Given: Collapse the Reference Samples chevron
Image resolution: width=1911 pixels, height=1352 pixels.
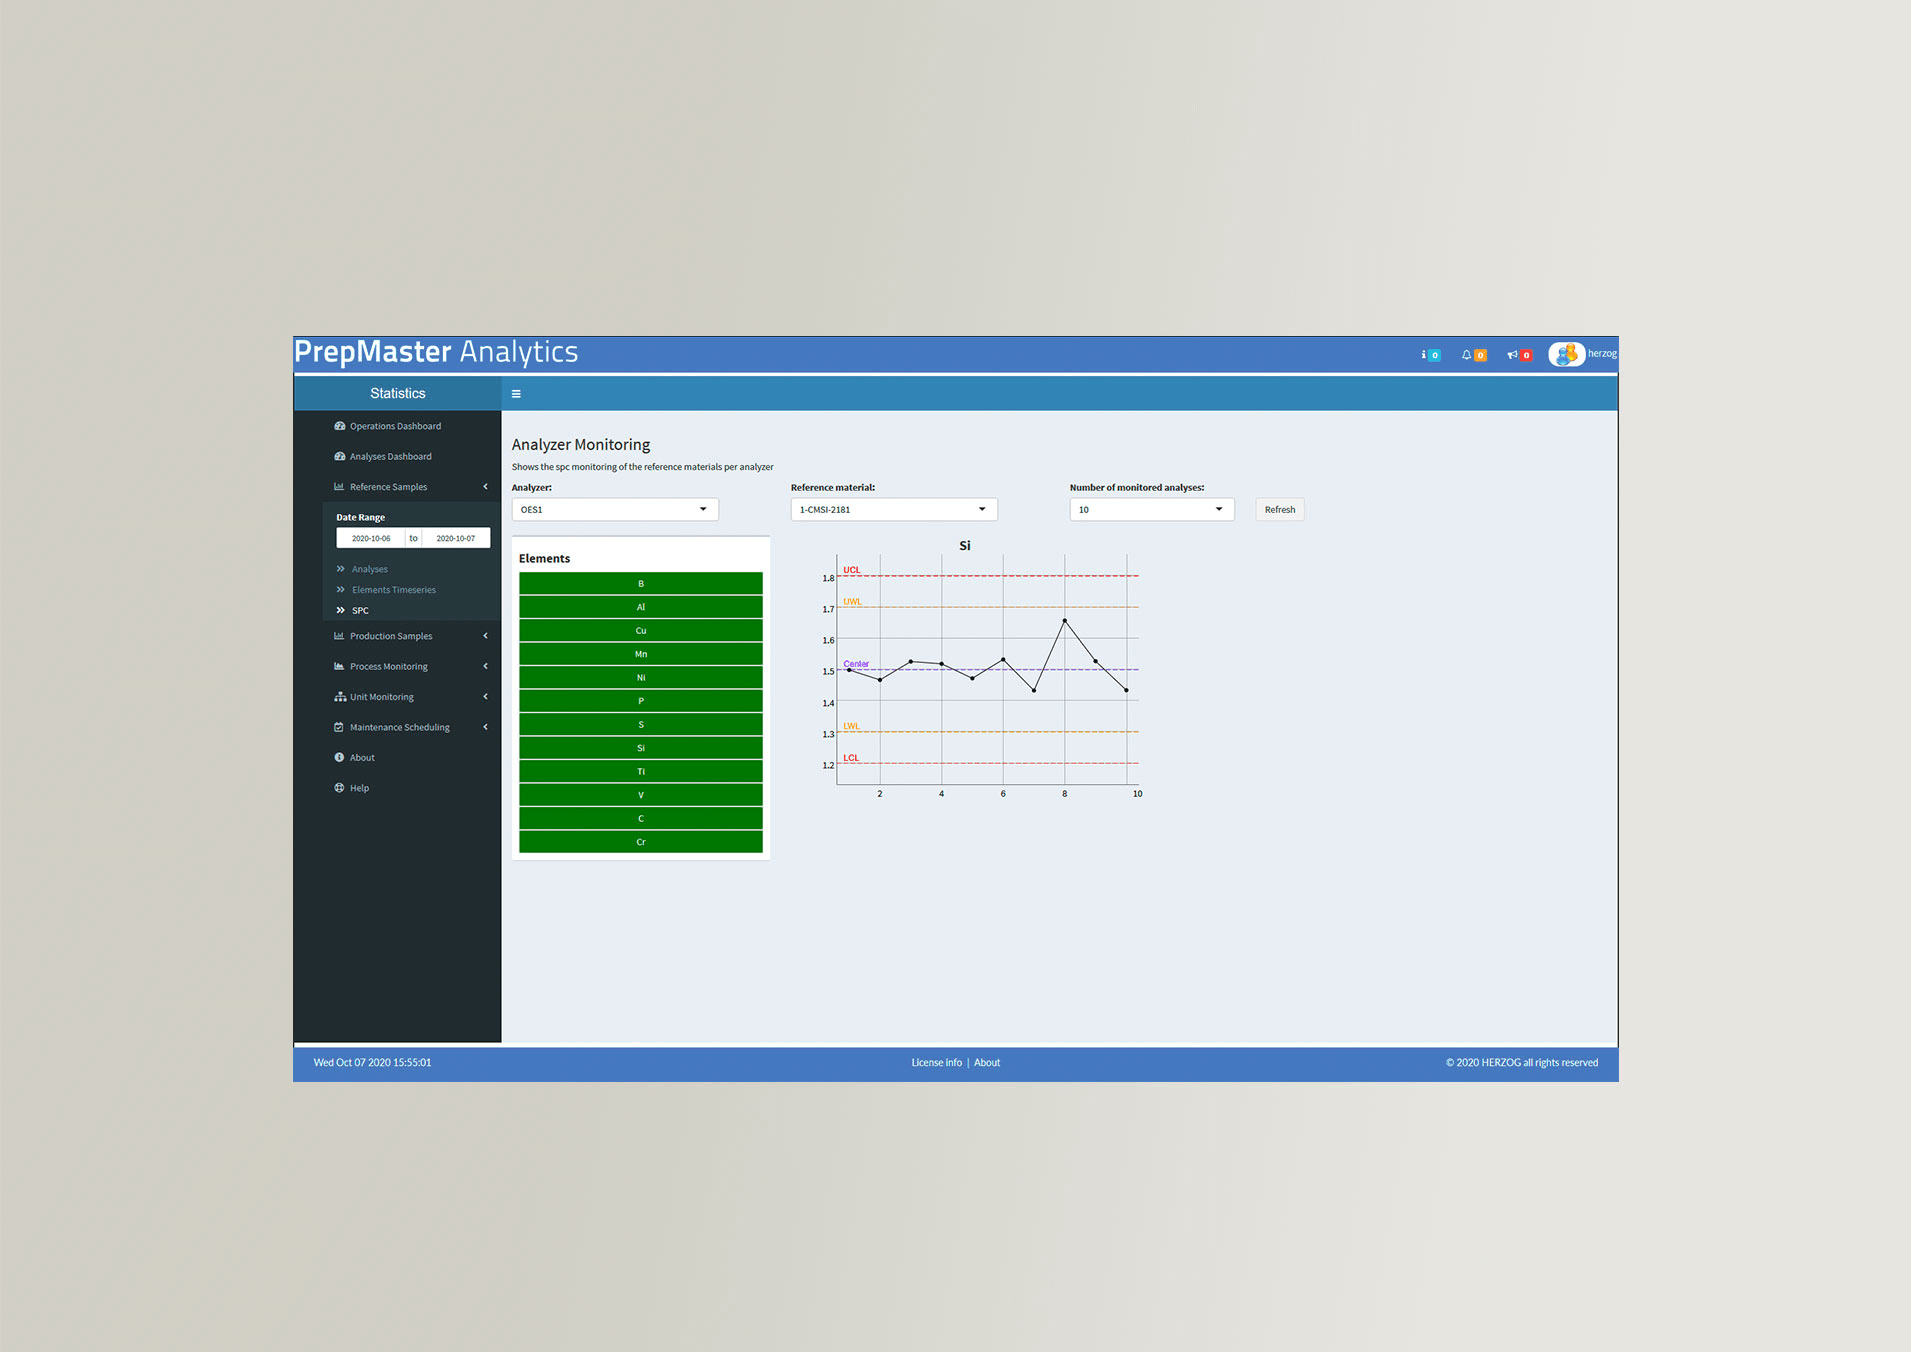Looking at the screenshot, I should 486,487.
